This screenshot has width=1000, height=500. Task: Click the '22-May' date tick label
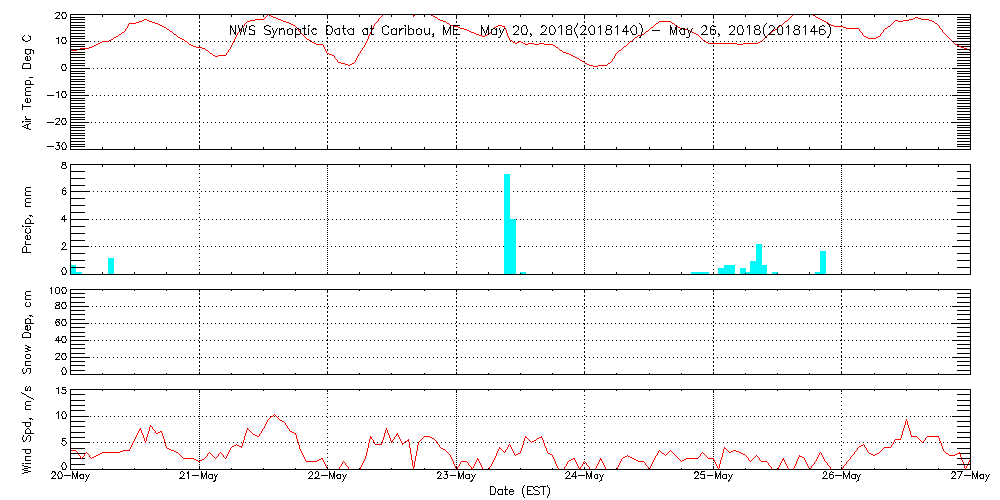pyautogui.click(x=328, y=477)
